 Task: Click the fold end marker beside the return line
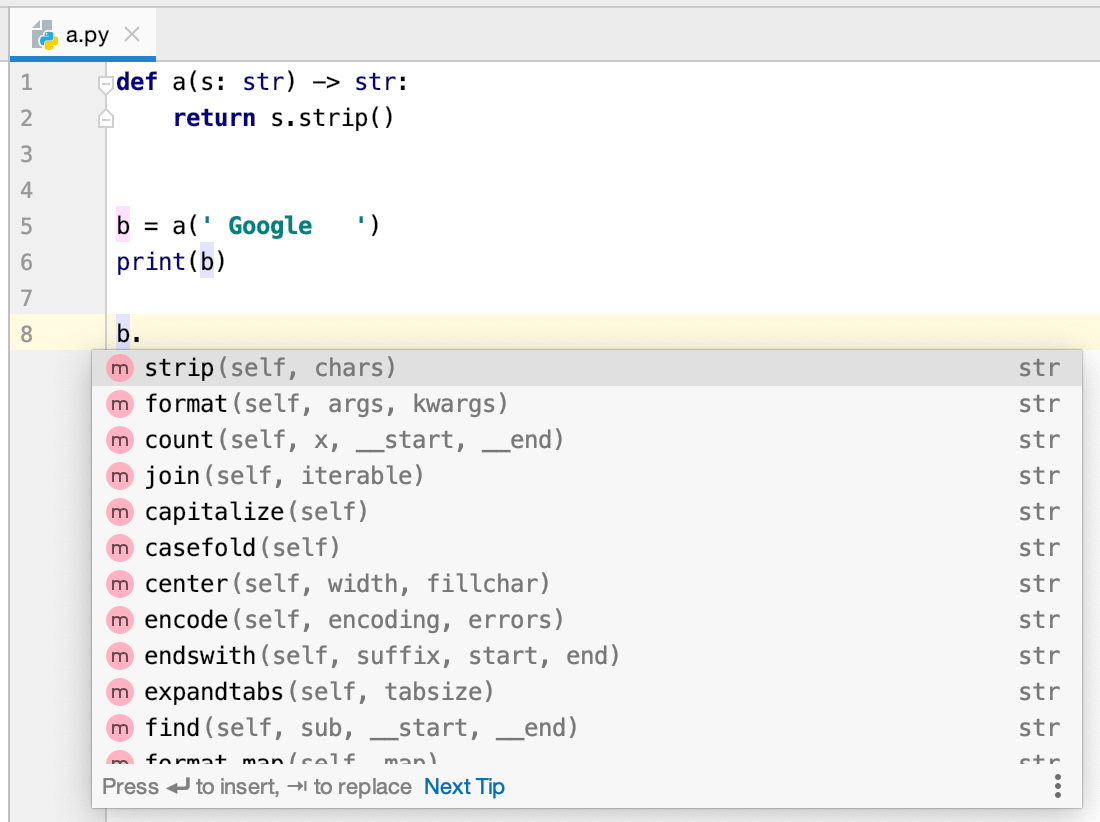point(106,119)
